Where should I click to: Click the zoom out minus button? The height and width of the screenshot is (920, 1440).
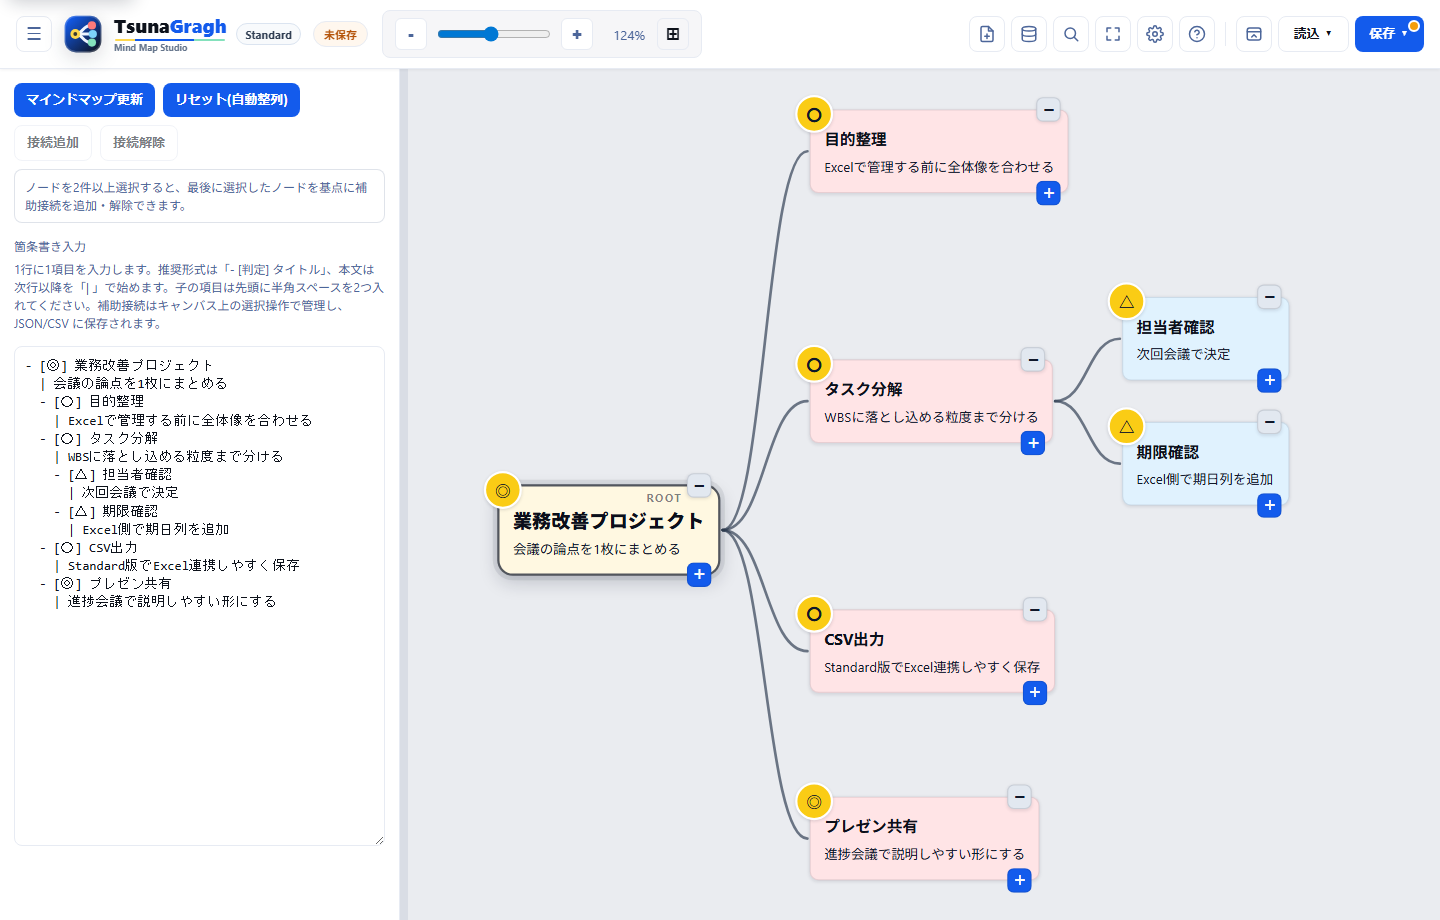click(x=411, y=34)
